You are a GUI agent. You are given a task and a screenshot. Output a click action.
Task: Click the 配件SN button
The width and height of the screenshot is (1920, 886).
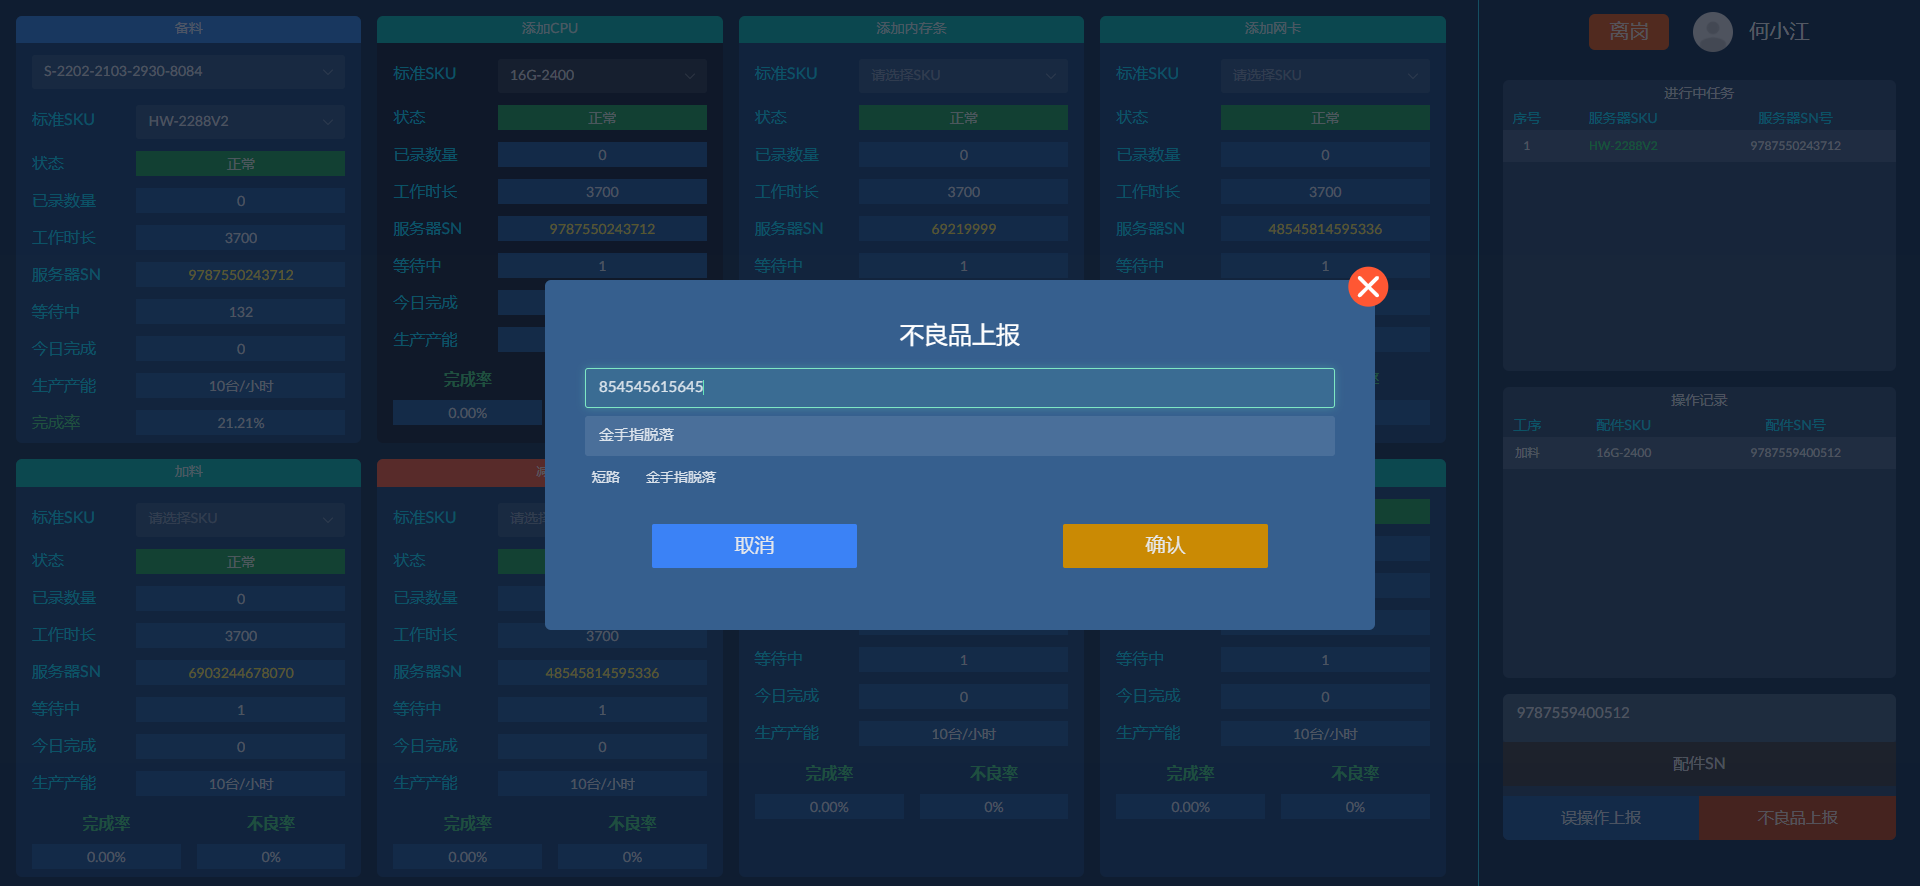click(x=1698, y=764)
